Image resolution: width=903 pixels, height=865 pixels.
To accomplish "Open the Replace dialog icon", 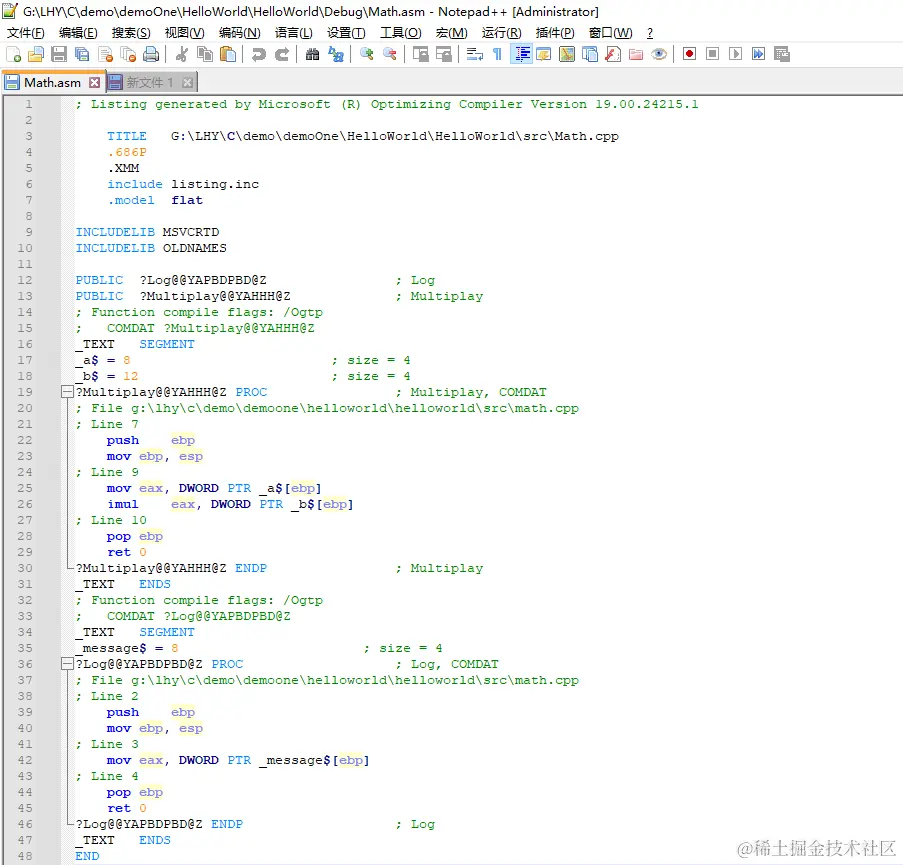I will [x=336, y=54].
